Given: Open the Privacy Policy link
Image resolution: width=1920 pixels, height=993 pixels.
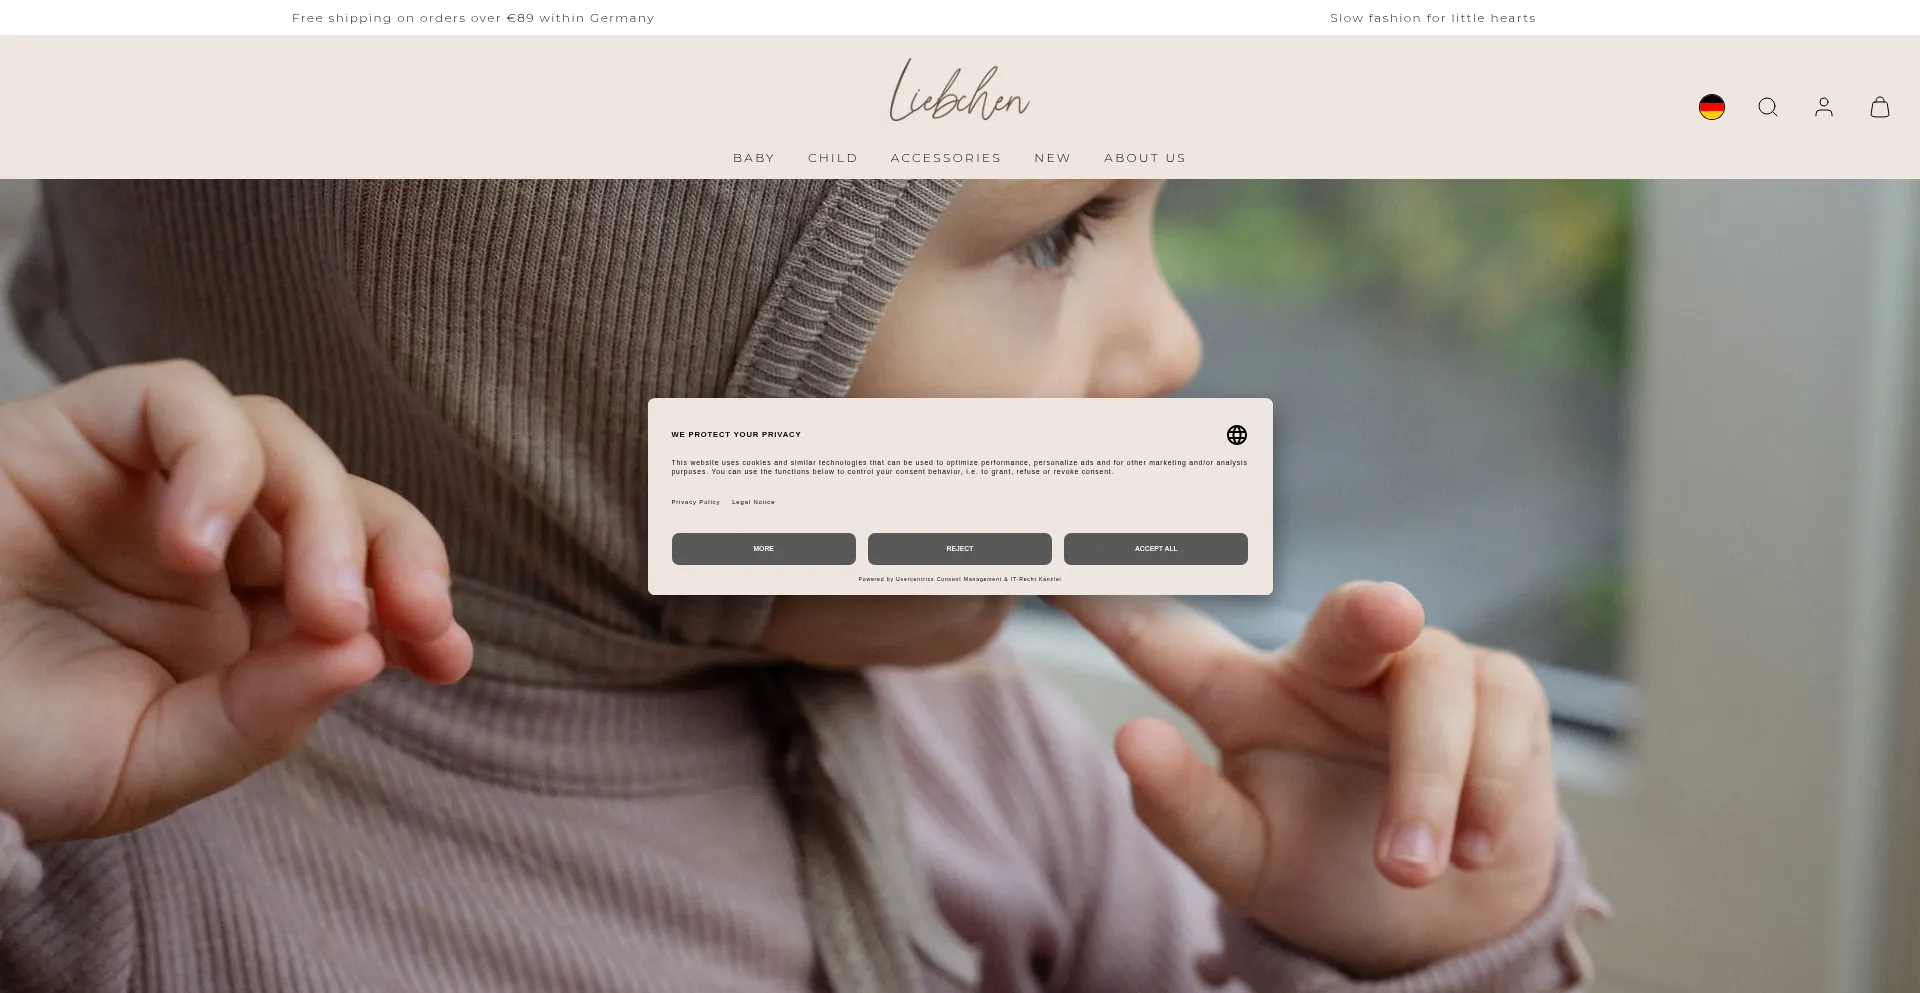Looking at the screenshot, I should (695, 502).
